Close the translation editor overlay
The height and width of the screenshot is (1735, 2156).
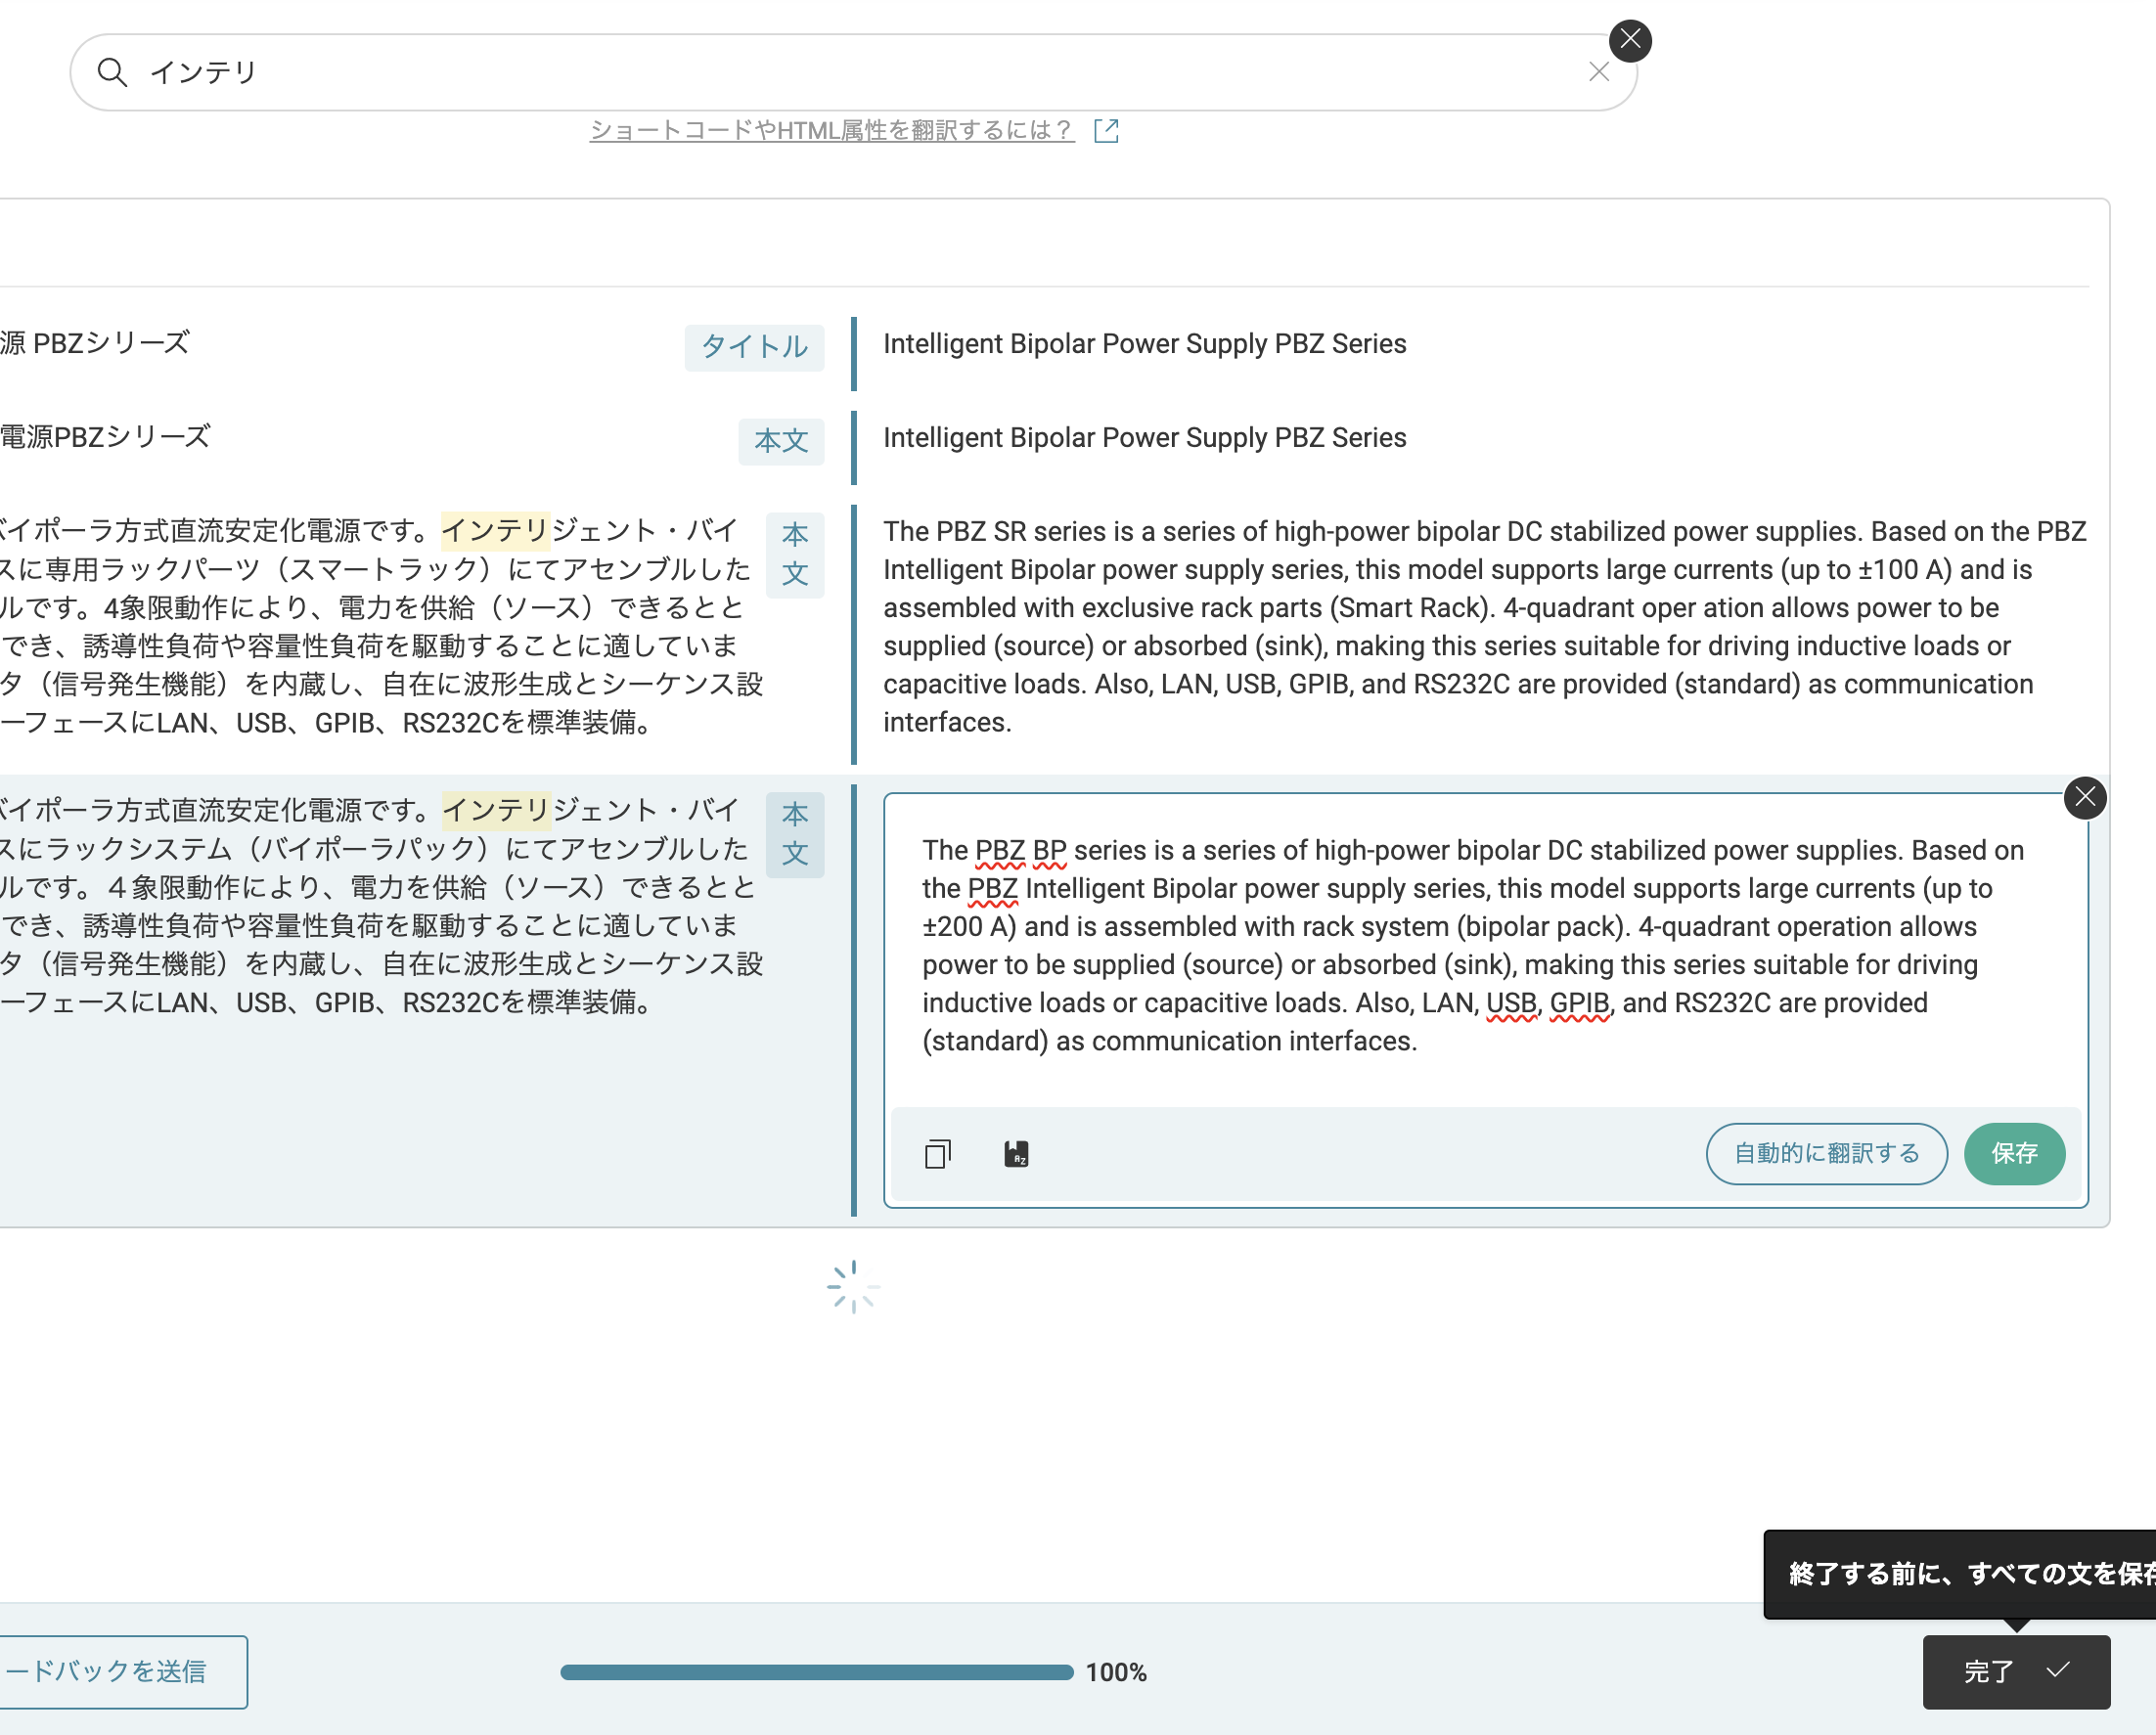click(1630, 40)
